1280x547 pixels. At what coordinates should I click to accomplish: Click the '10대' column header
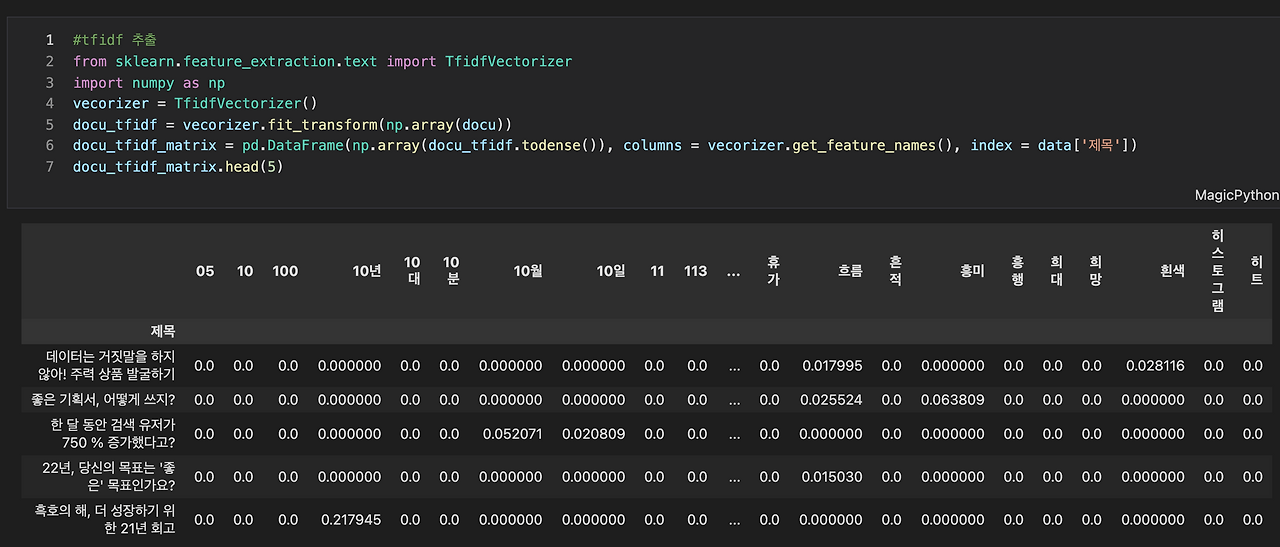tap(412, 271)
